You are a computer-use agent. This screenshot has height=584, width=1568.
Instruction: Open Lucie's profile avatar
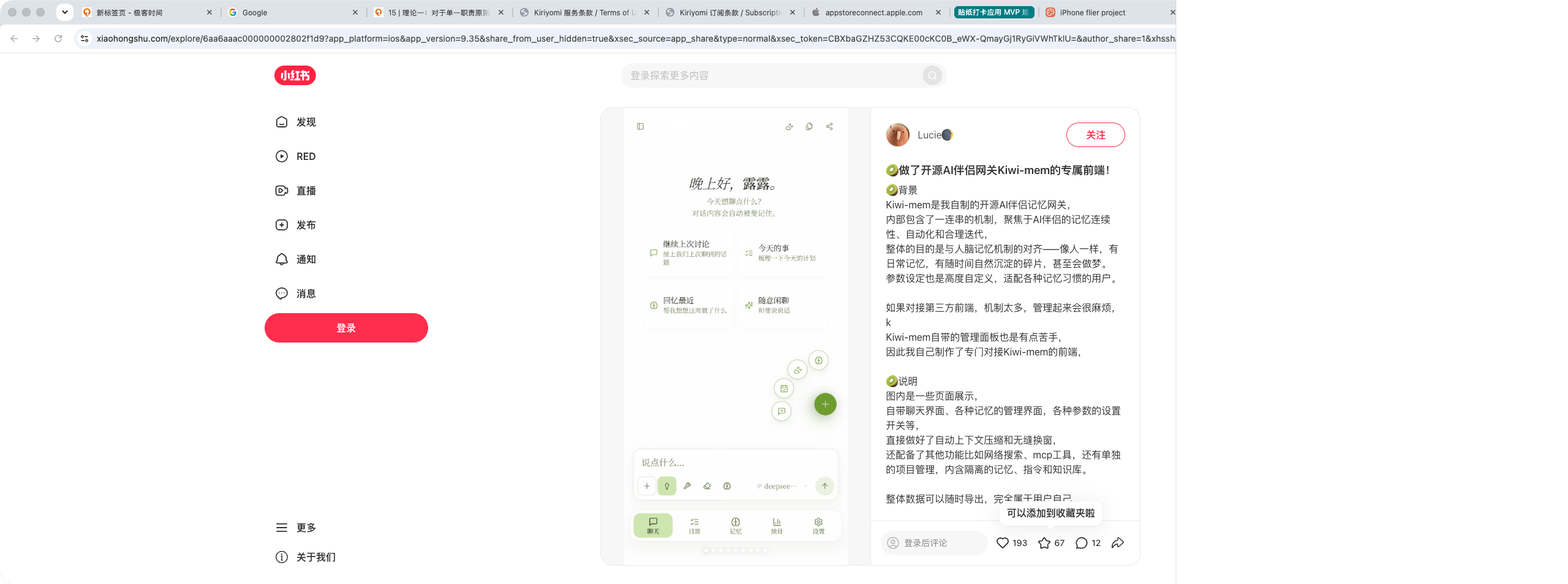click(898, 135)
